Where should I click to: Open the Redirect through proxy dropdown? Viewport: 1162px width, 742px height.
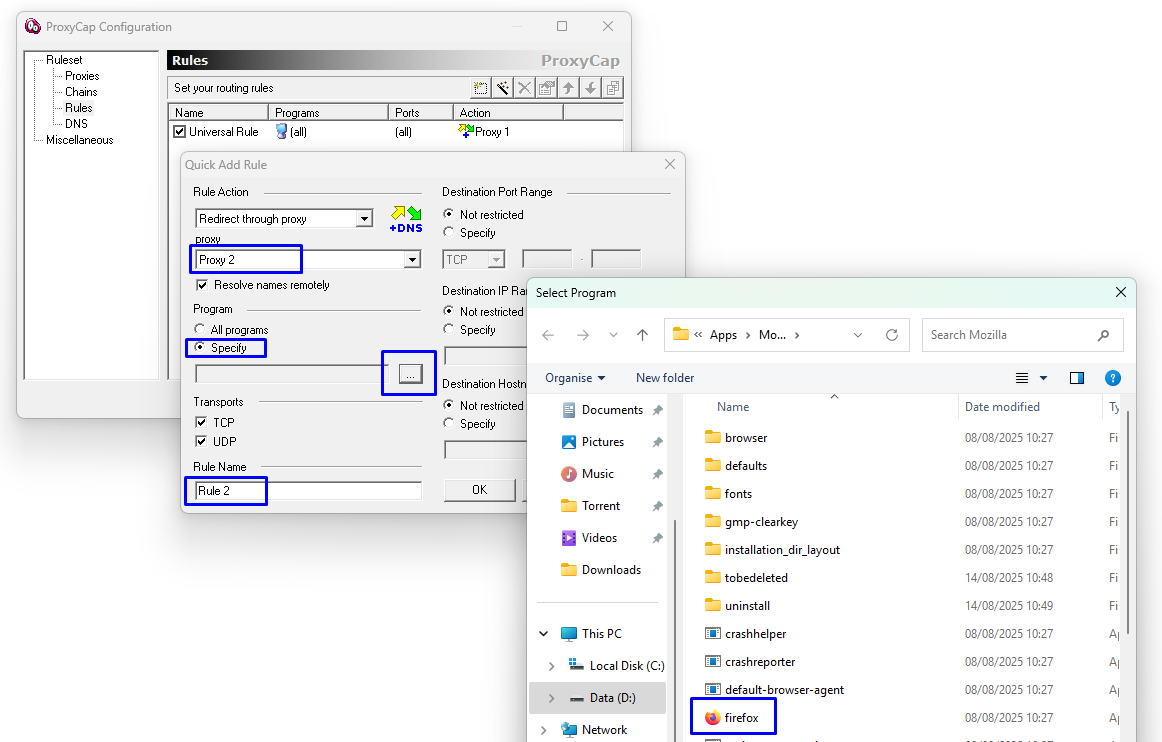(x=364, y=219)
